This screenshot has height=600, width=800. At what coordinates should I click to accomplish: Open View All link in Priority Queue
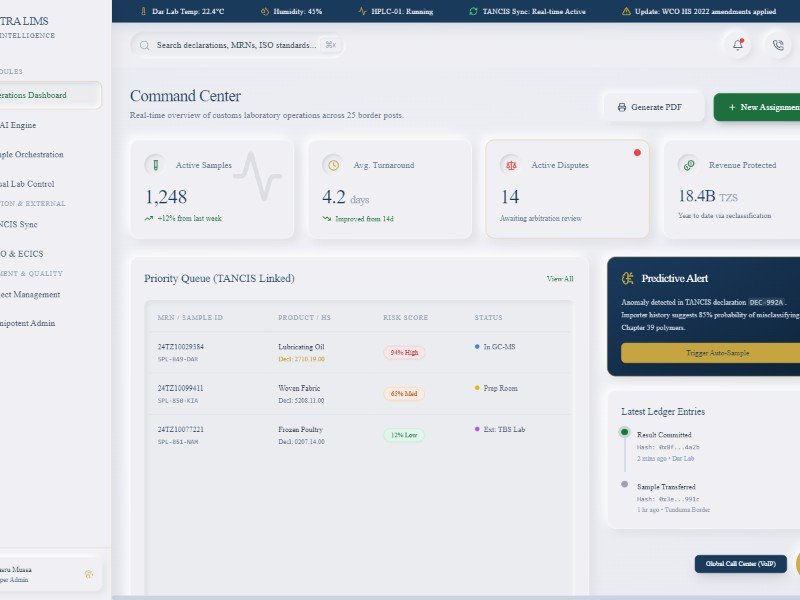(x=560, y=279)
